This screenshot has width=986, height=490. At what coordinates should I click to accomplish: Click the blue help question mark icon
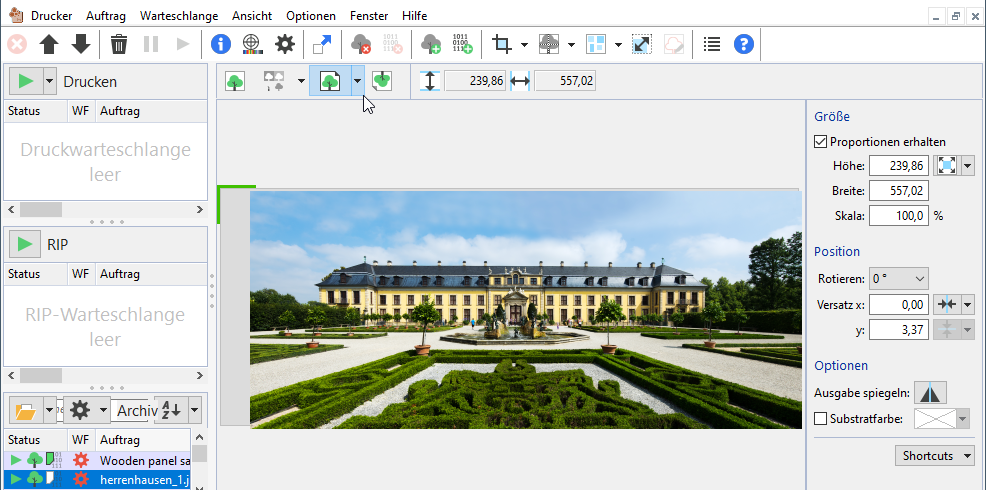click(x=743, y=44)
